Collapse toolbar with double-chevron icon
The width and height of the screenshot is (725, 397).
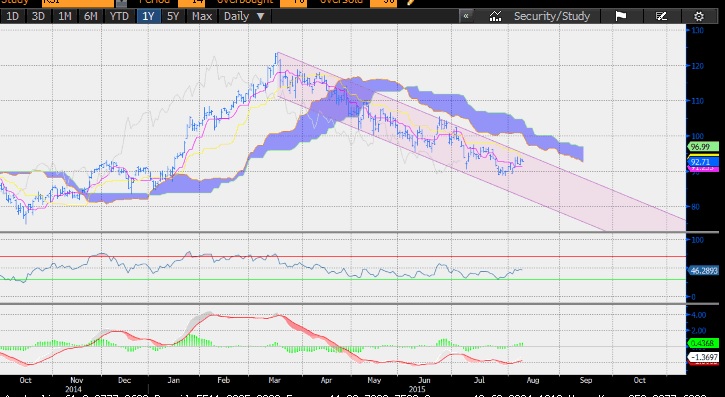(466, 16)
